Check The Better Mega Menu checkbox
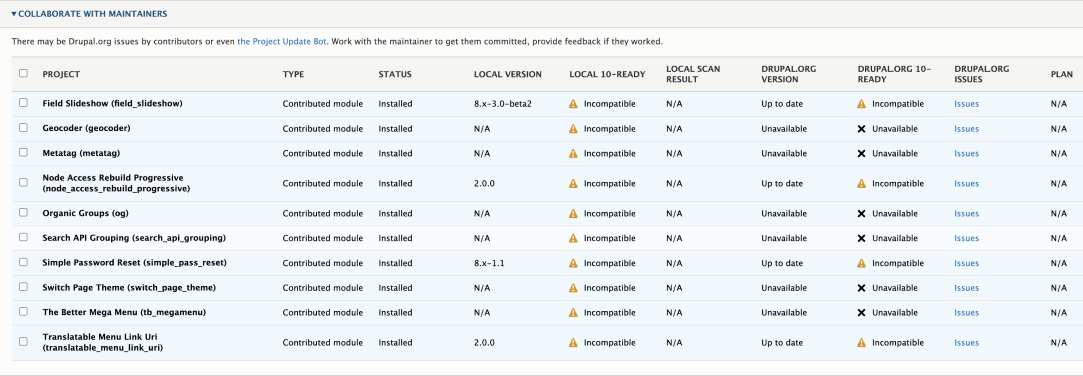 tap(23, 311)
